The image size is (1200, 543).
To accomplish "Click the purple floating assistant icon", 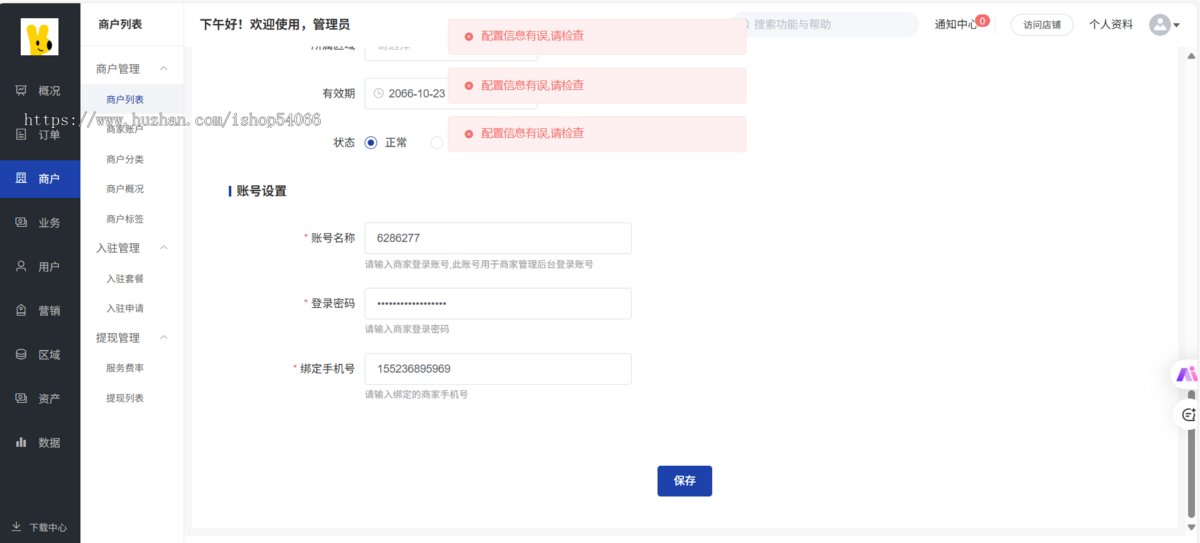I will (1187, 374).
